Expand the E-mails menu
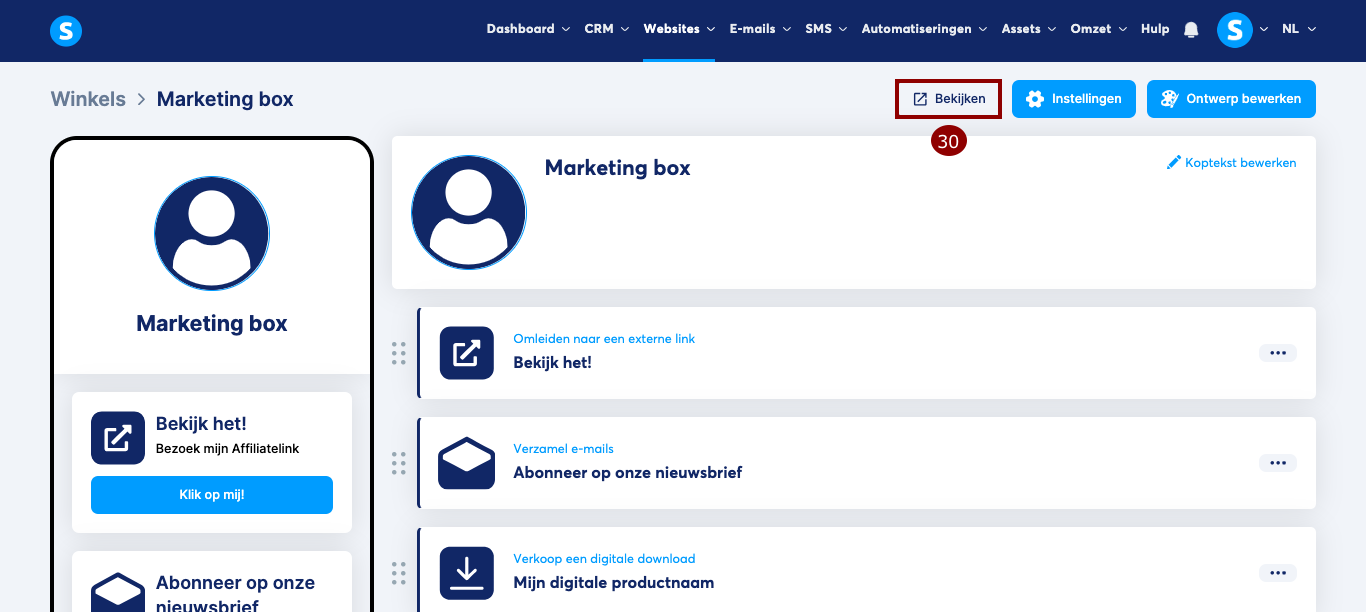This screenshot has width=1366, height=612. point(760,29)
